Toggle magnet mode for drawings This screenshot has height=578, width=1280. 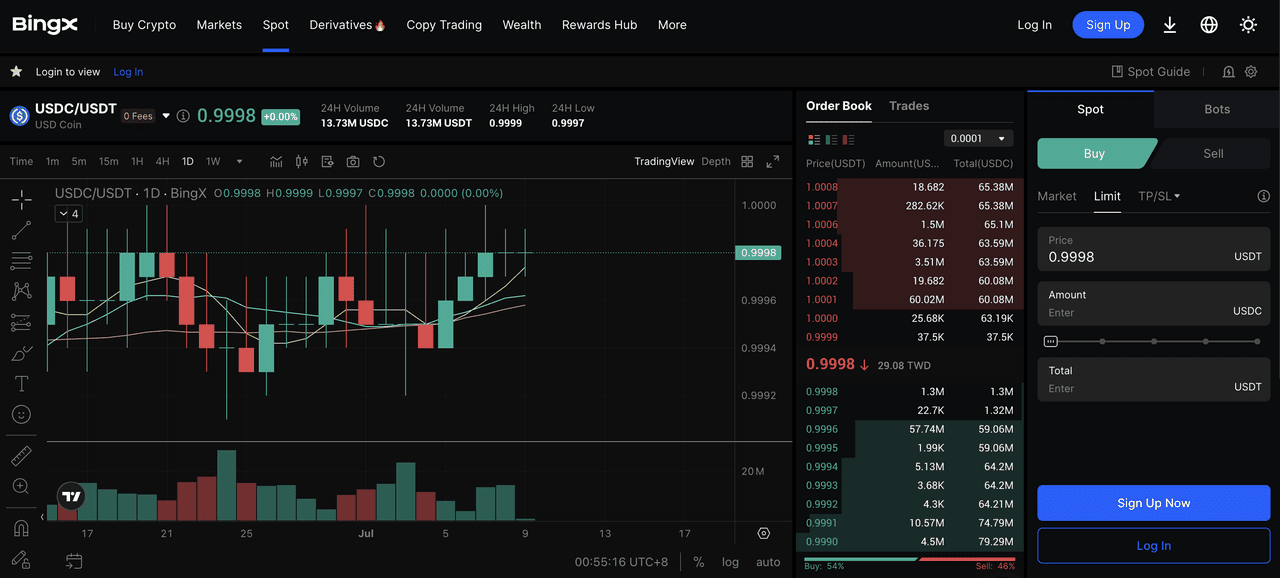point(21,528)
